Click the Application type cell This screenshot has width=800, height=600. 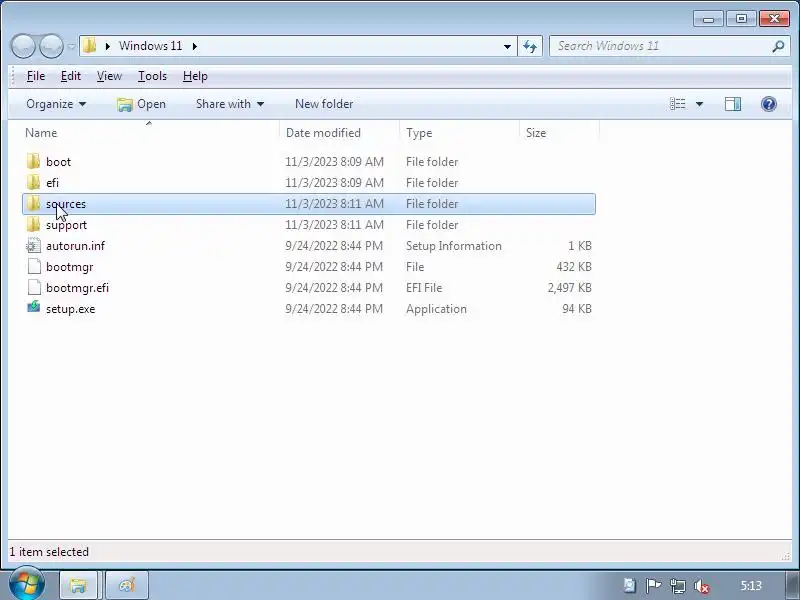pyautogui.click(x=436, y=309)
